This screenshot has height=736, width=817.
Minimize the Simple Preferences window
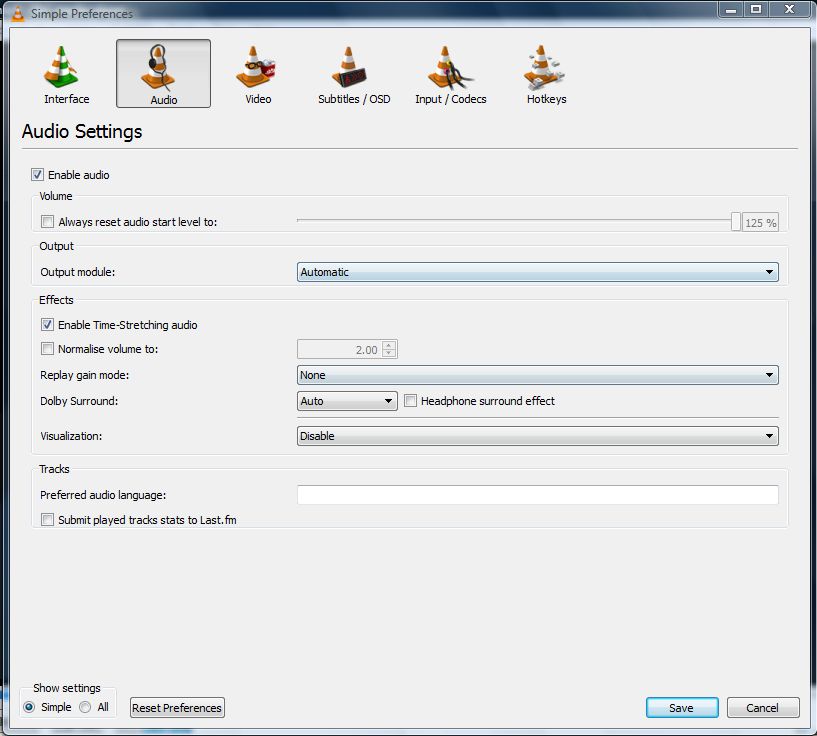pyautogui.click(x=731, y=9)
